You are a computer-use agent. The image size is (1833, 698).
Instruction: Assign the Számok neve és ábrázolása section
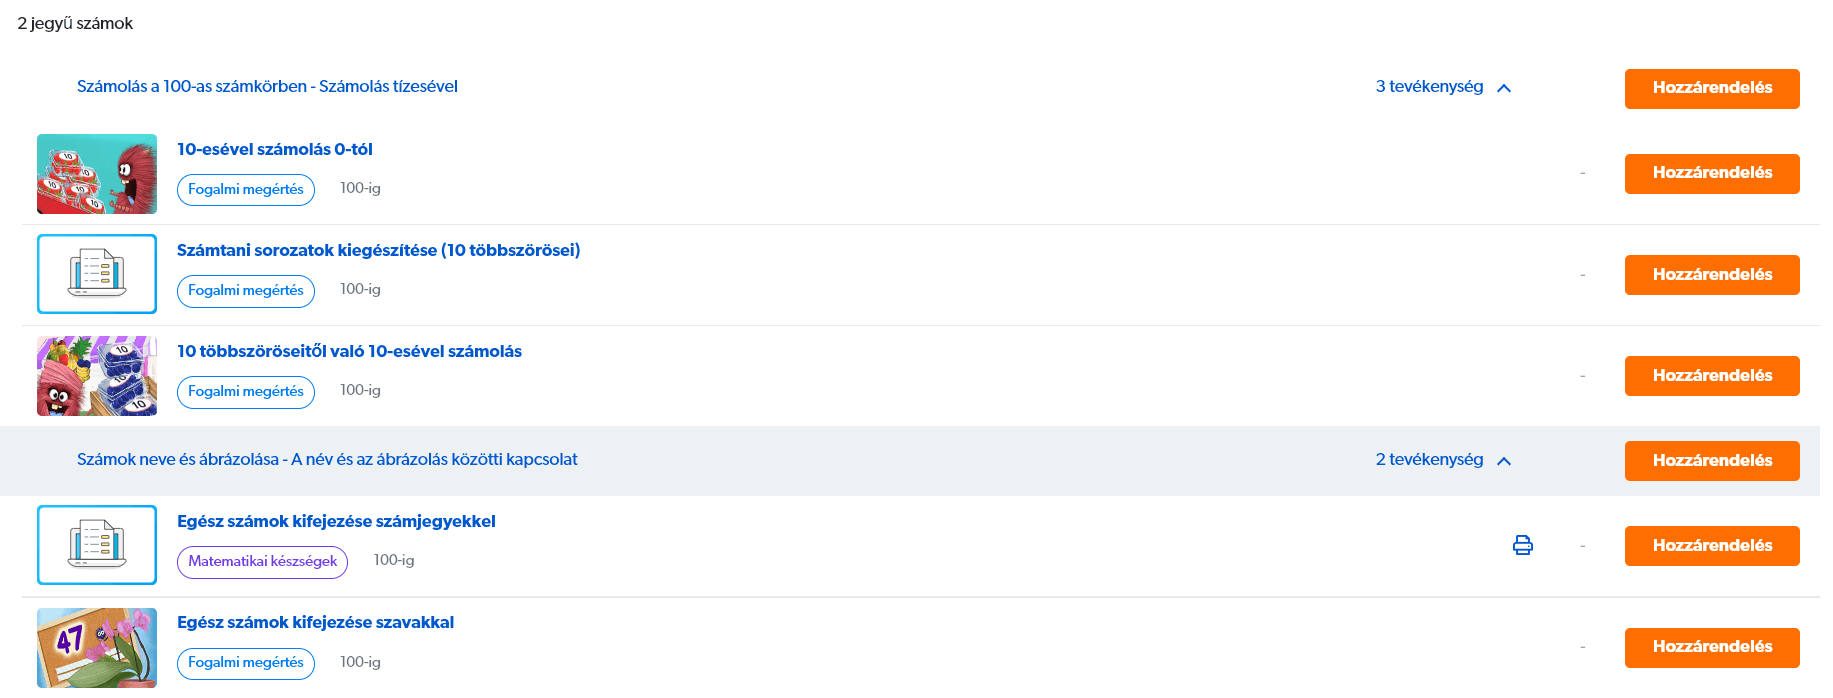point(1711,461)
